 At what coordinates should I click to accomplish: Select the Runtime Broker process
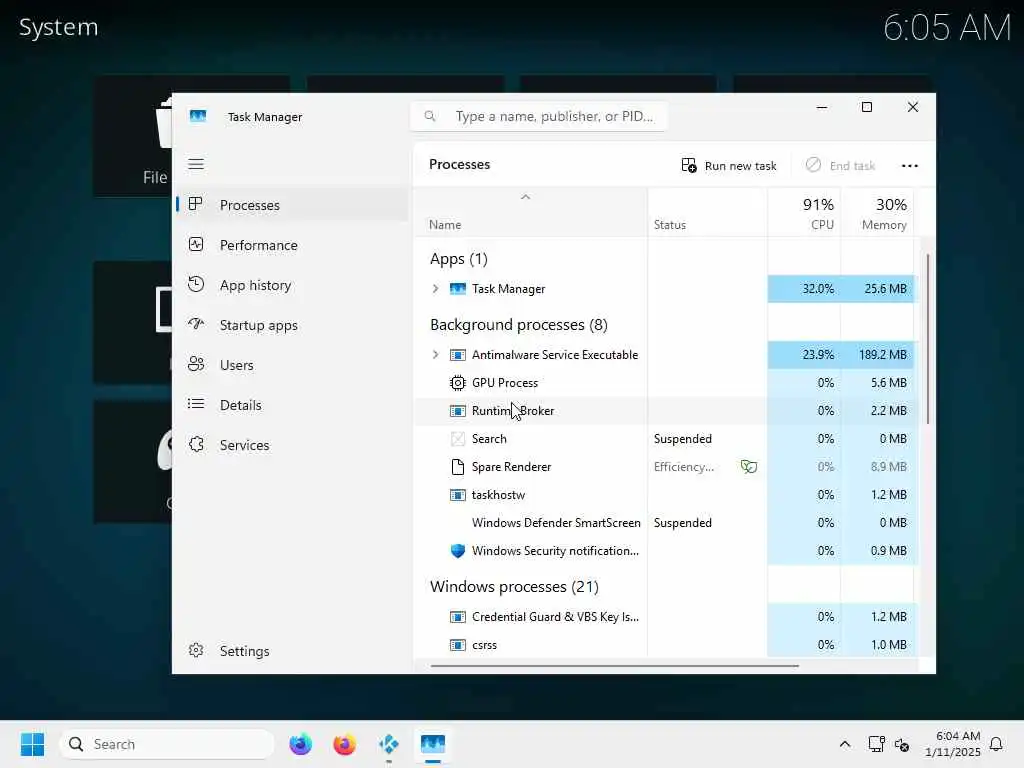(665, 411)
